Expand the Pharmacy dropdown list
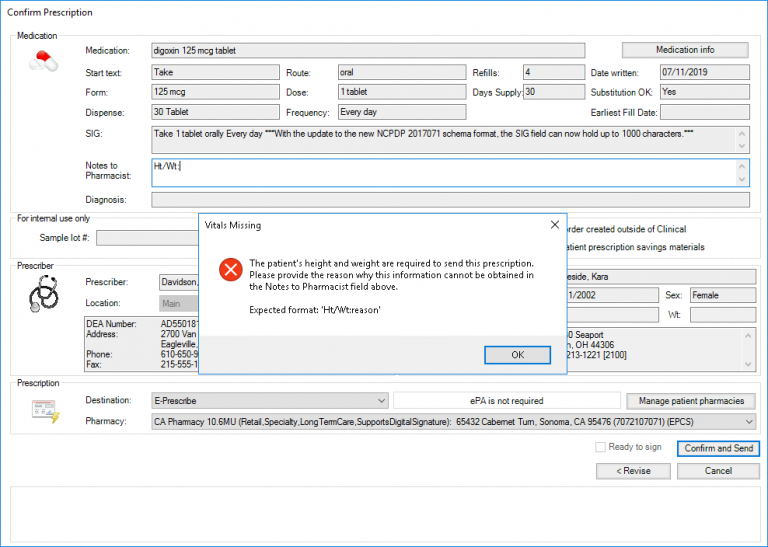The height and width of the screenshot is (547, 768). point(749,422)
